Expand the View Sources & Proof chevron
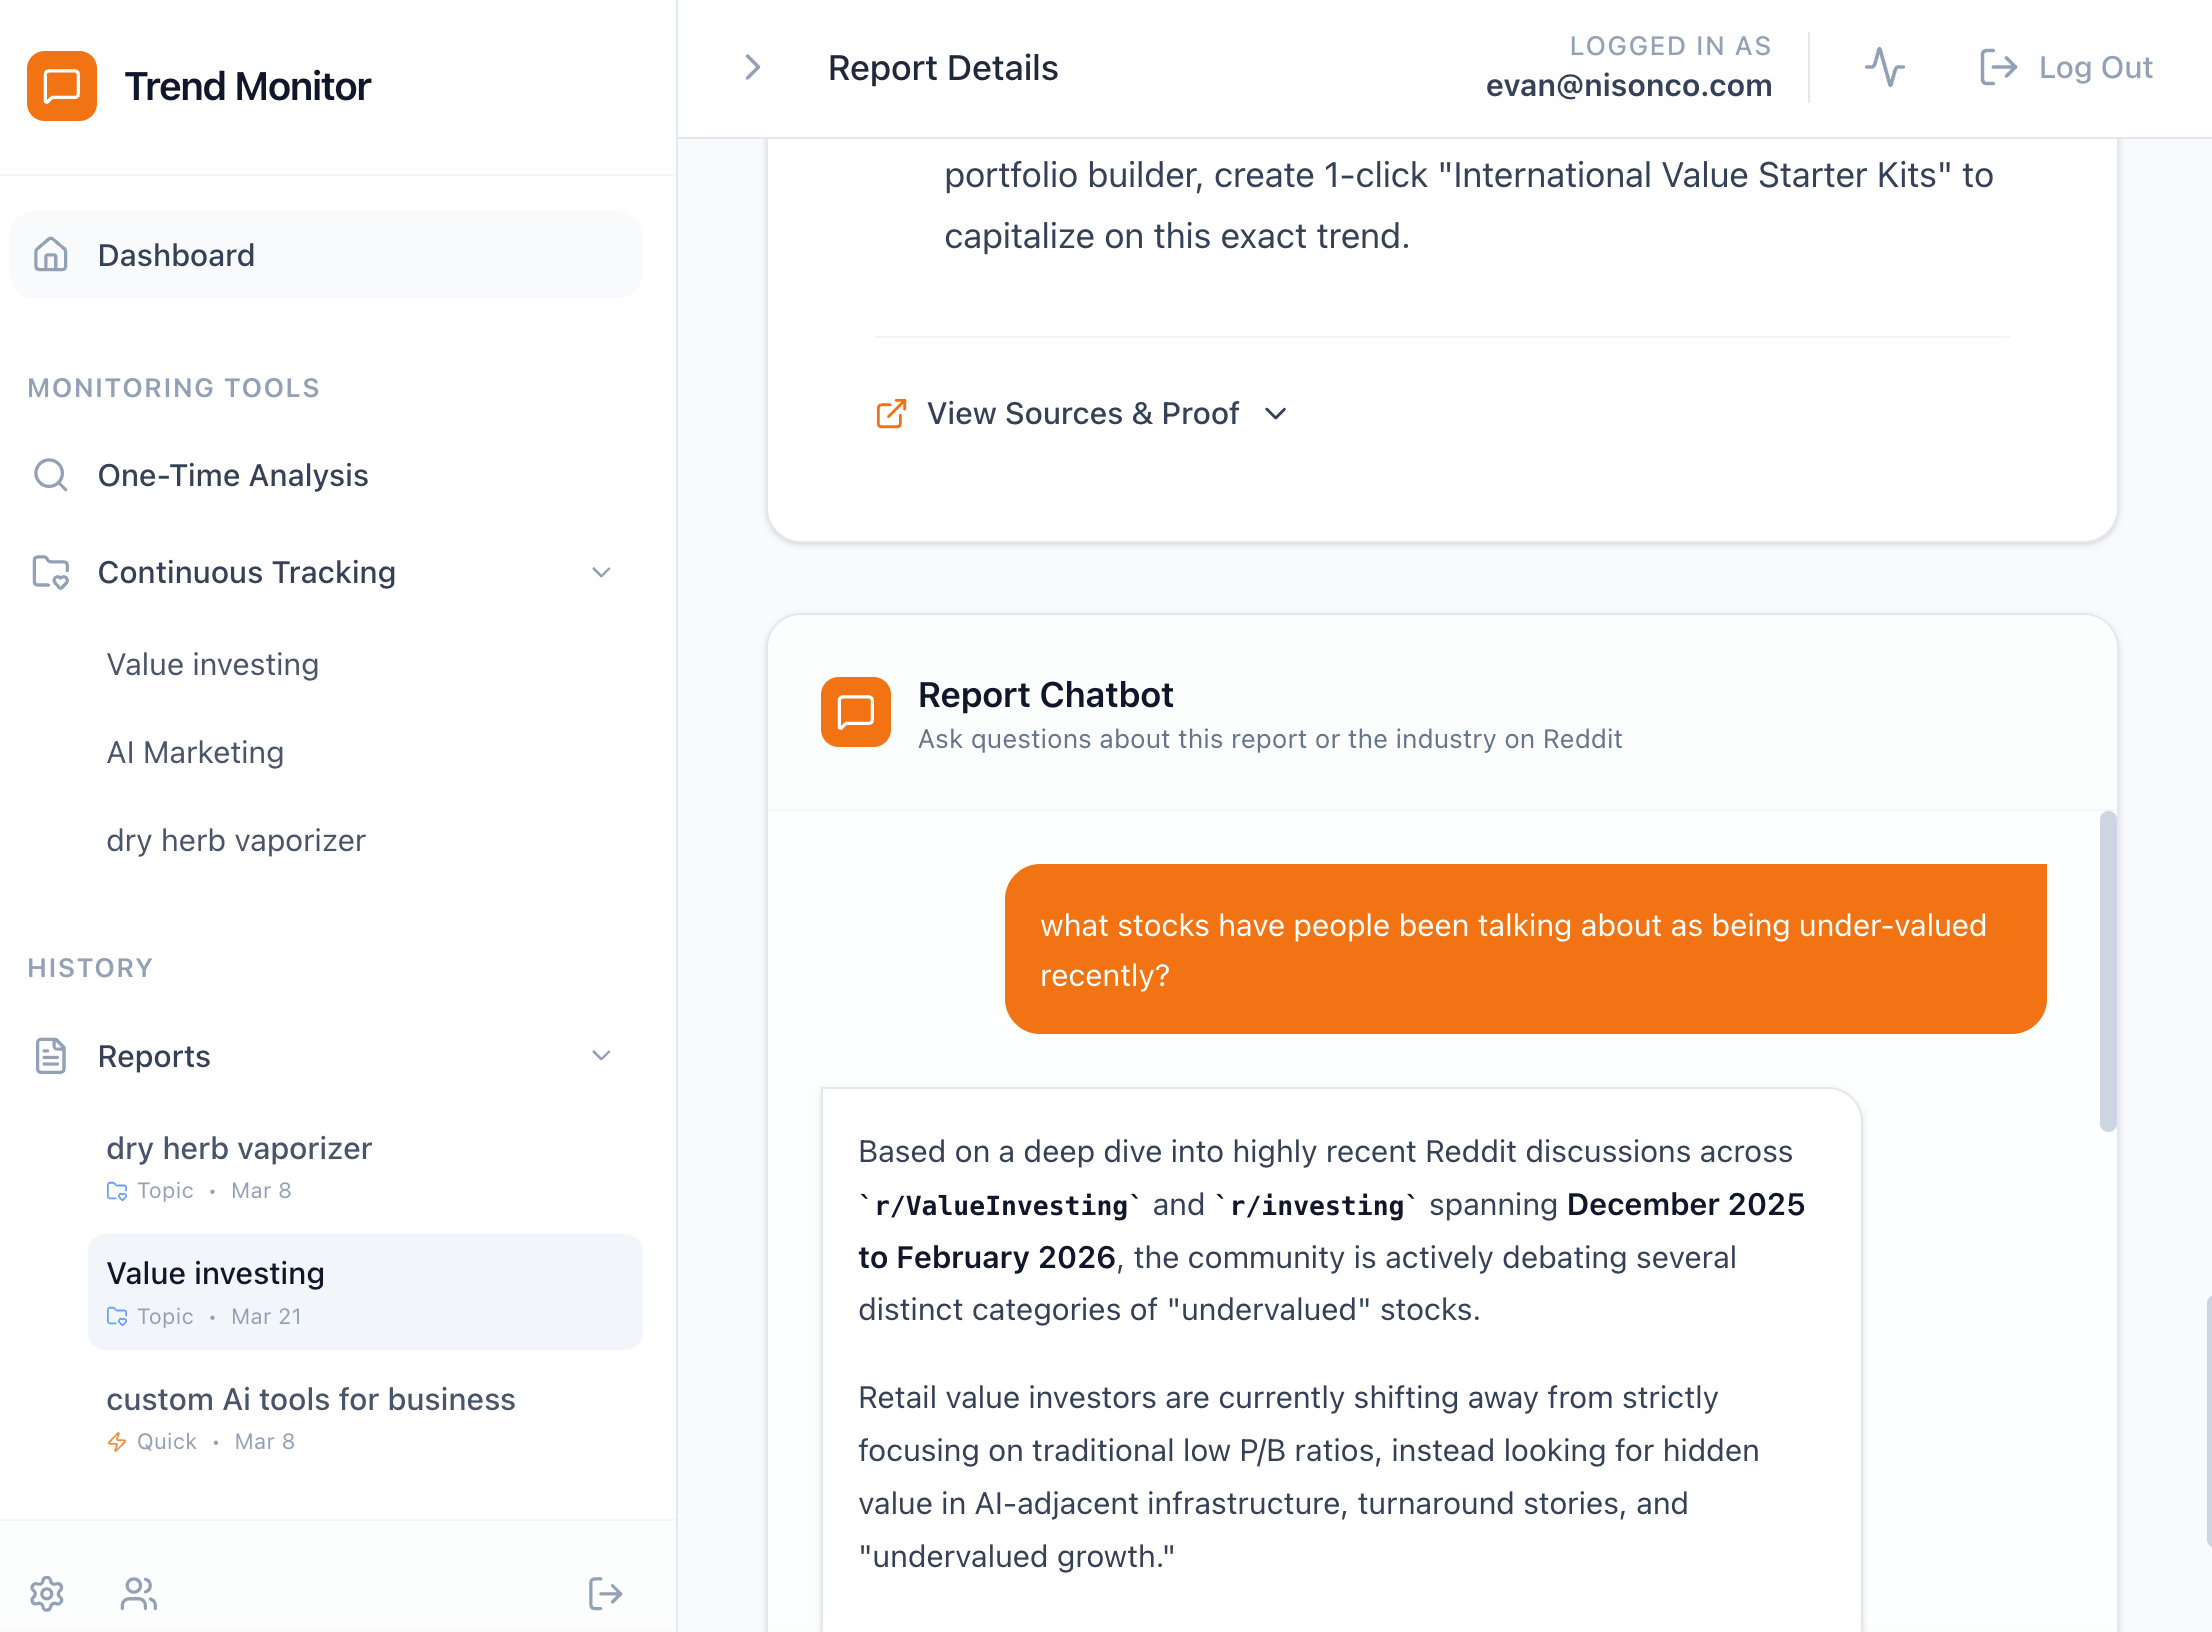The height and width of the screenshot is (1632, 2212). [x=1276, y=414]
